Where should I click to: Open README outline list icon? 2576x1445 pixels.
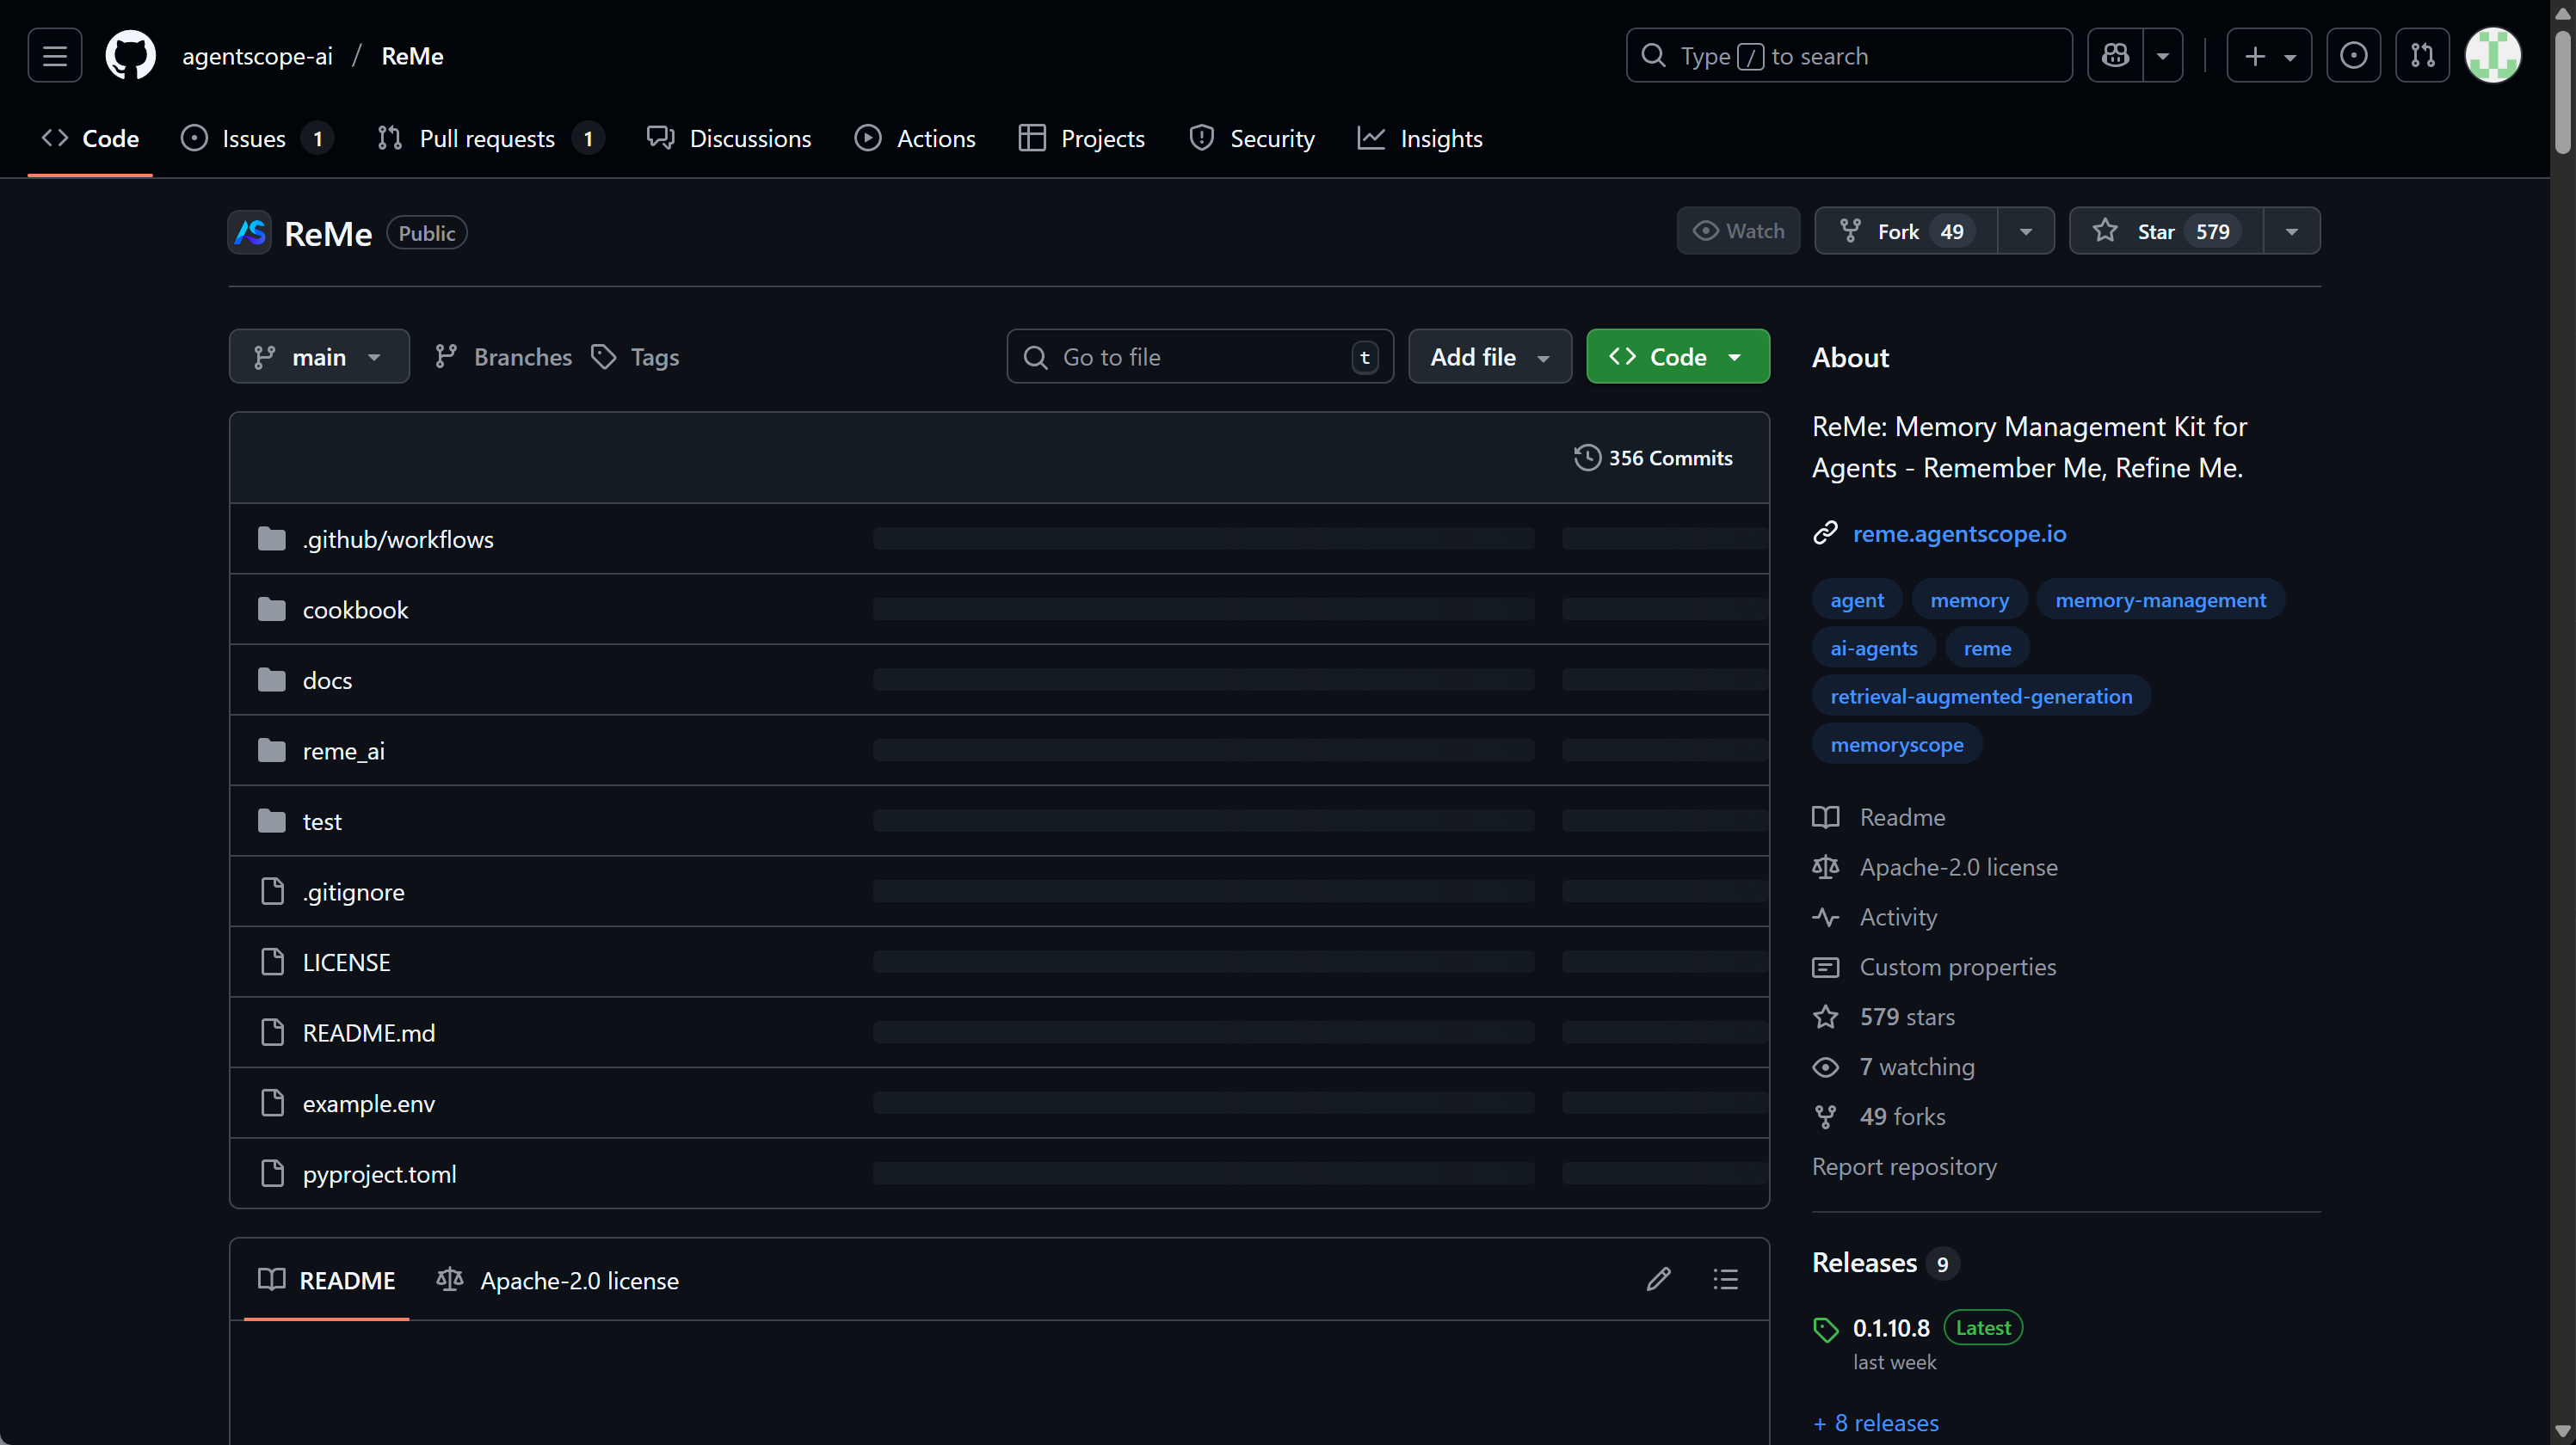(x=1726, y=1280)
